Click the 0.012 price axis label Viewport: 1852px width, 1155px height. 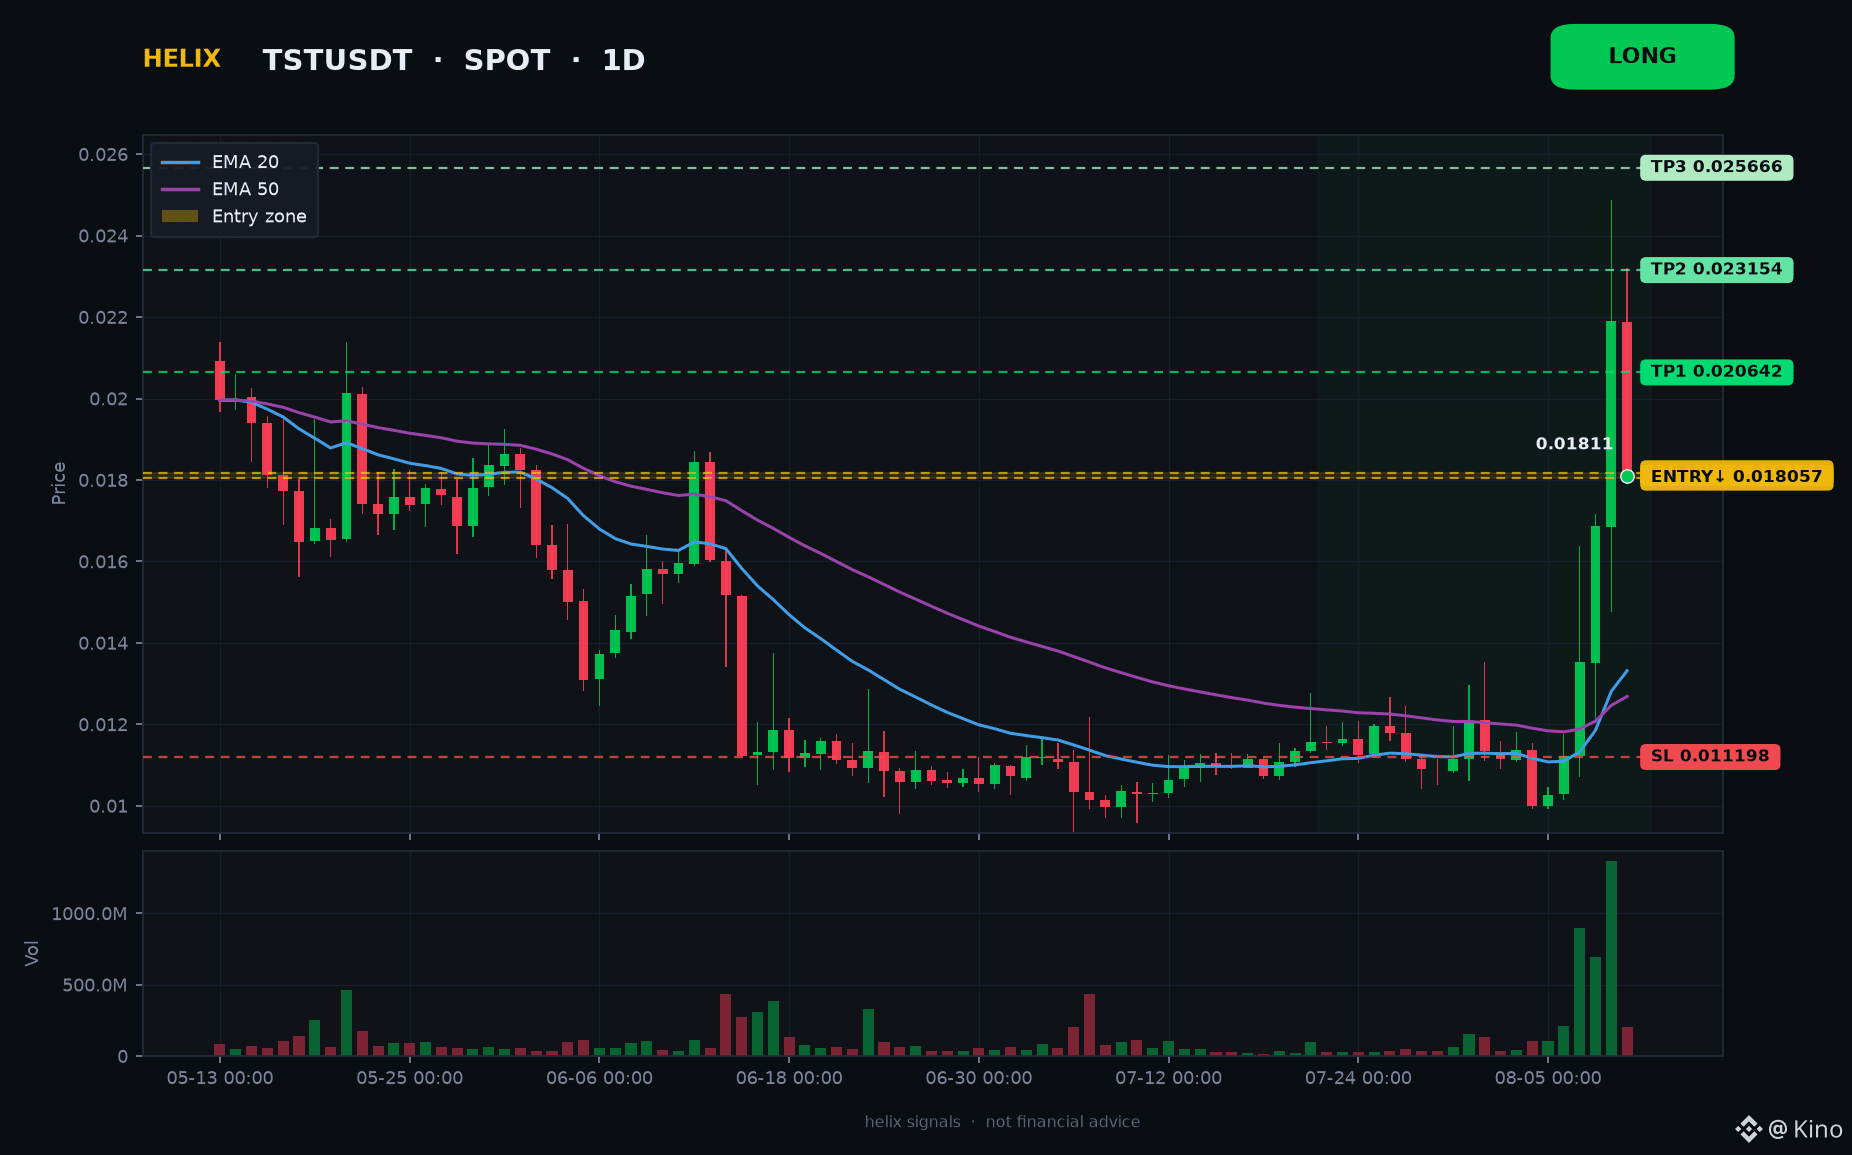pos(104,724)
